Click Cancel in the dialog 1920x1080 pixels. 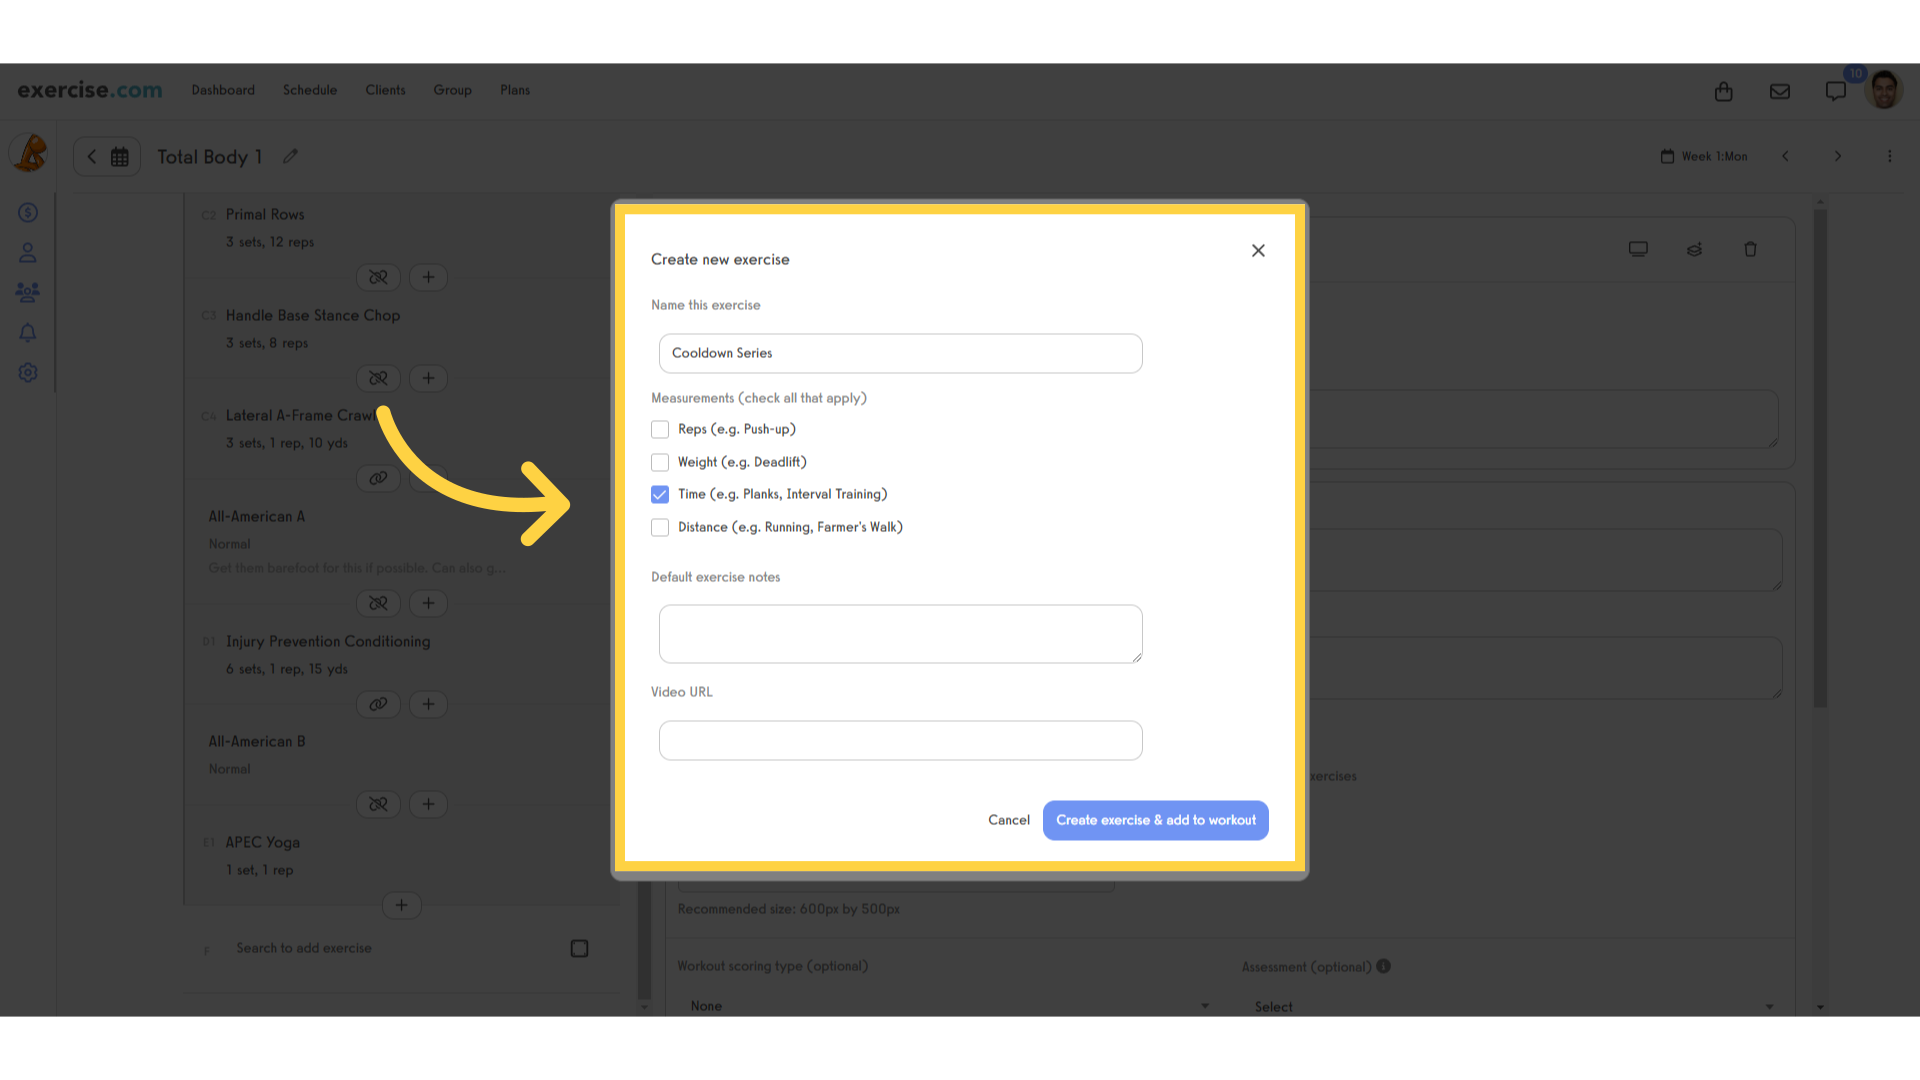click(1008, 820)
